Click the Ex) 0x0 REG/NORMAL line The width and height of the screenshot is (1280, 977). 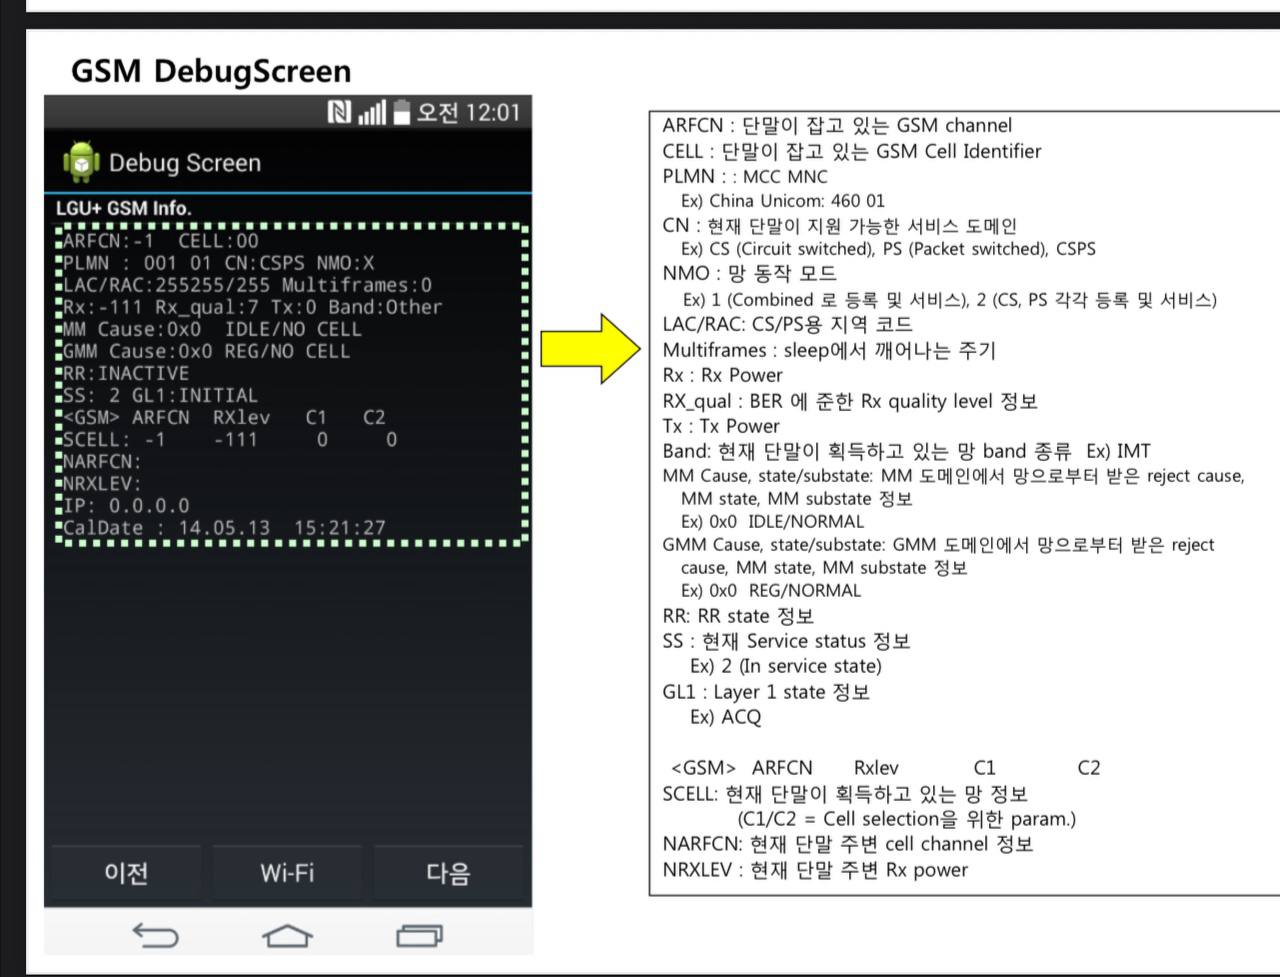click(x=771, y=590)
